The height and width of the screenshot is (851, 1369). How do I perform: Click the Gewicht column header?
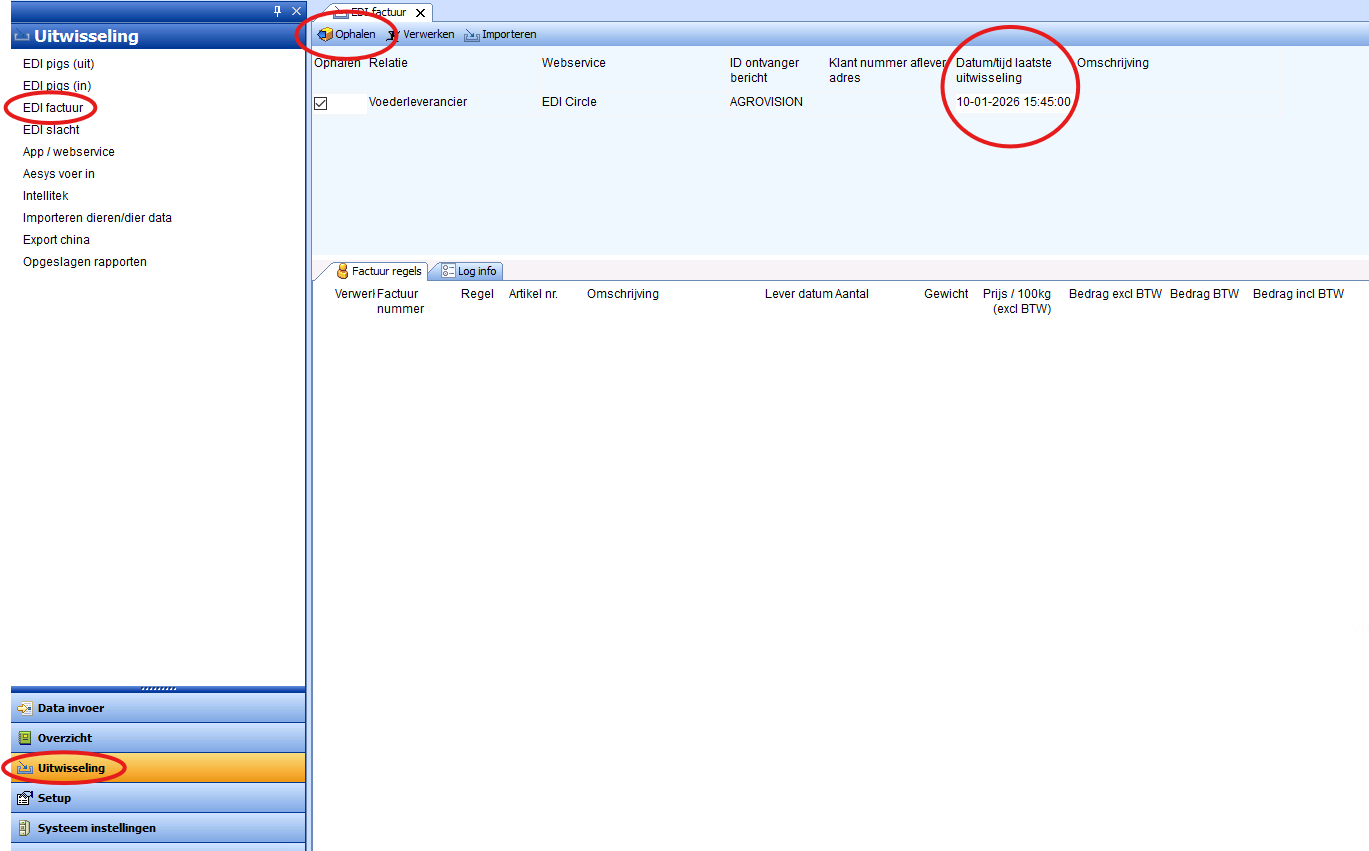(946, 294)
